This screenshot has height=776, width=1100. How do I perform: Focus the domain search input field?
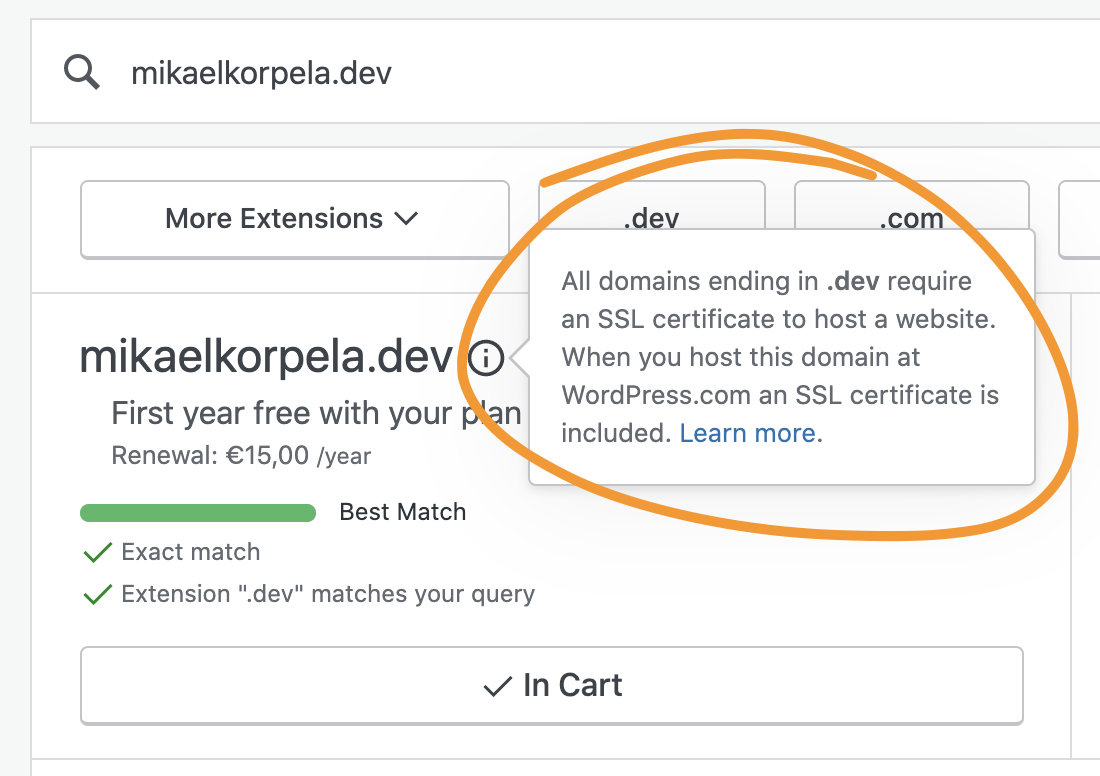click(600, 73)
